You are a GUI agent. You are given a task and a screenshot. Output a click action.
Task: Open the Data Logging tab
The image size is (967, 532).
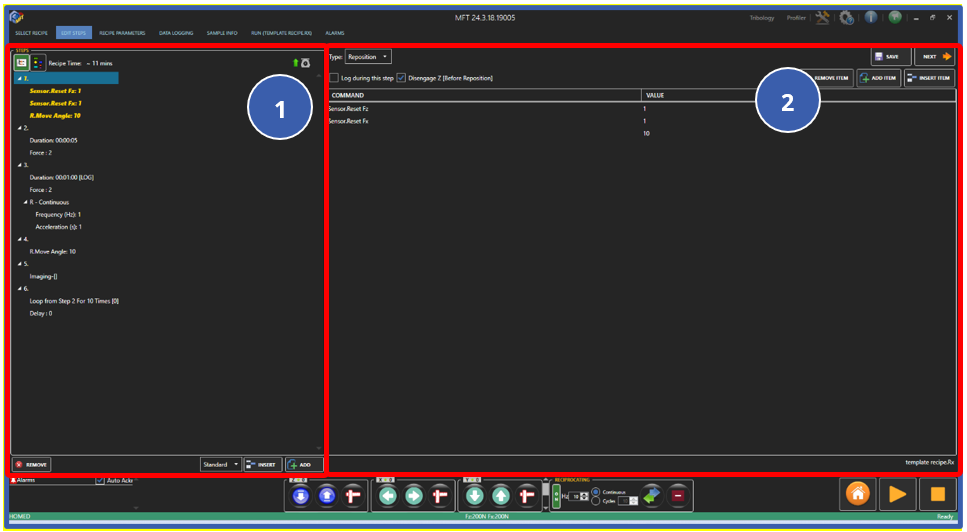[x=176, y=33]
